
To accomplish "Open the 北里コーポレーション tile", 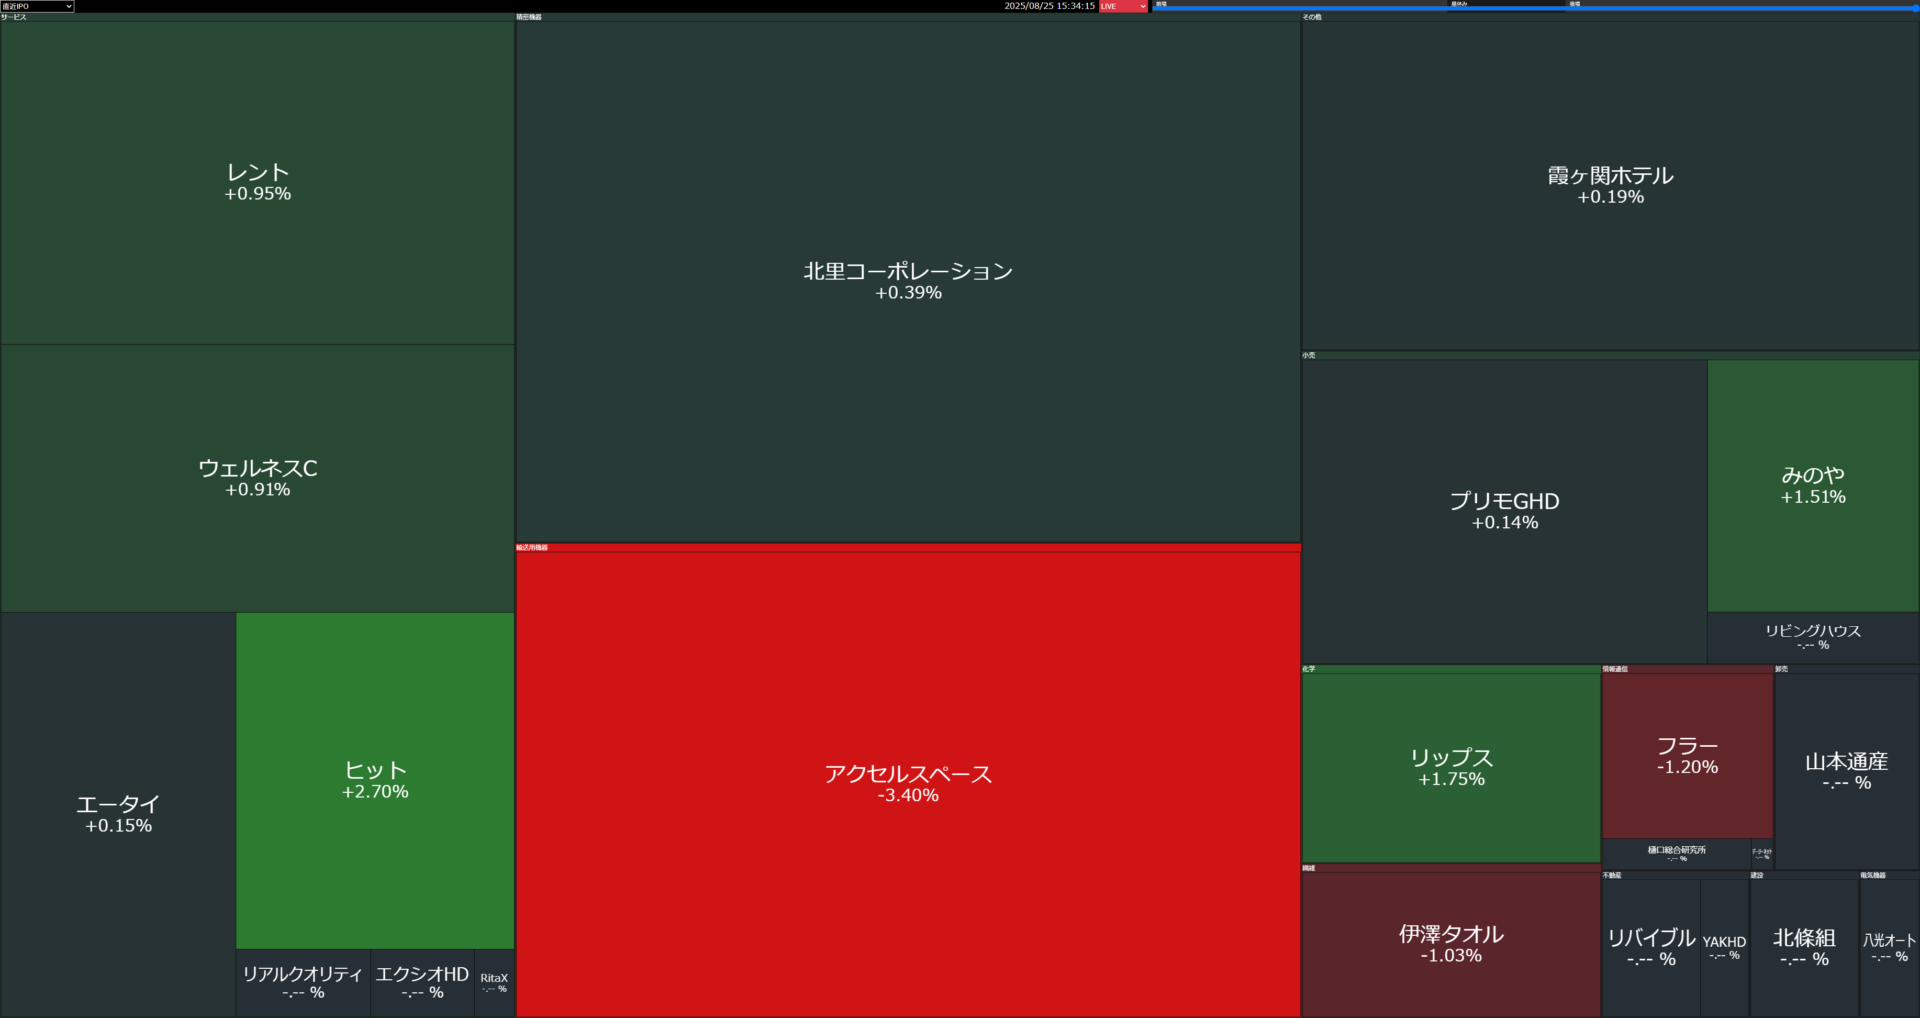I will pos(908,281).
